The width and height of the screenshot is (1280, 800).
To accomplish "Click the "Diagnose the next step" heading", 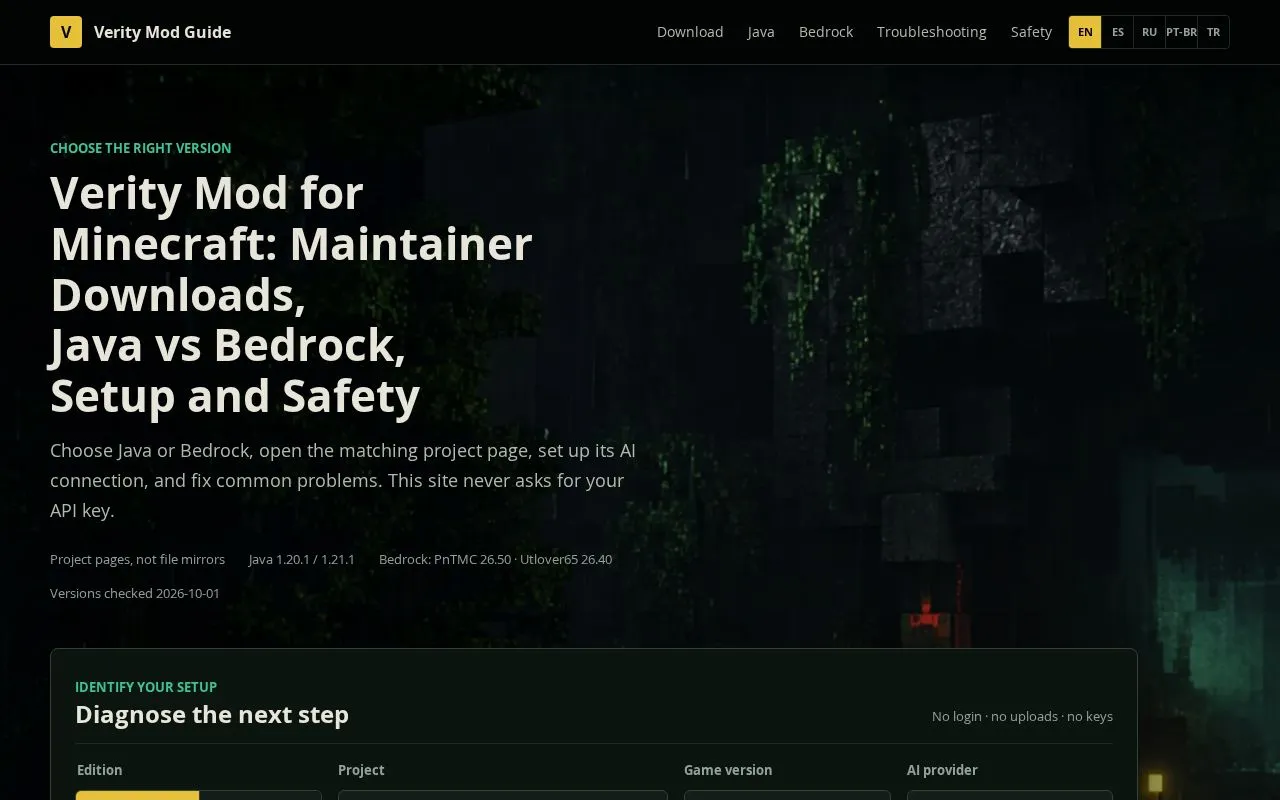I will pos(212,715).
